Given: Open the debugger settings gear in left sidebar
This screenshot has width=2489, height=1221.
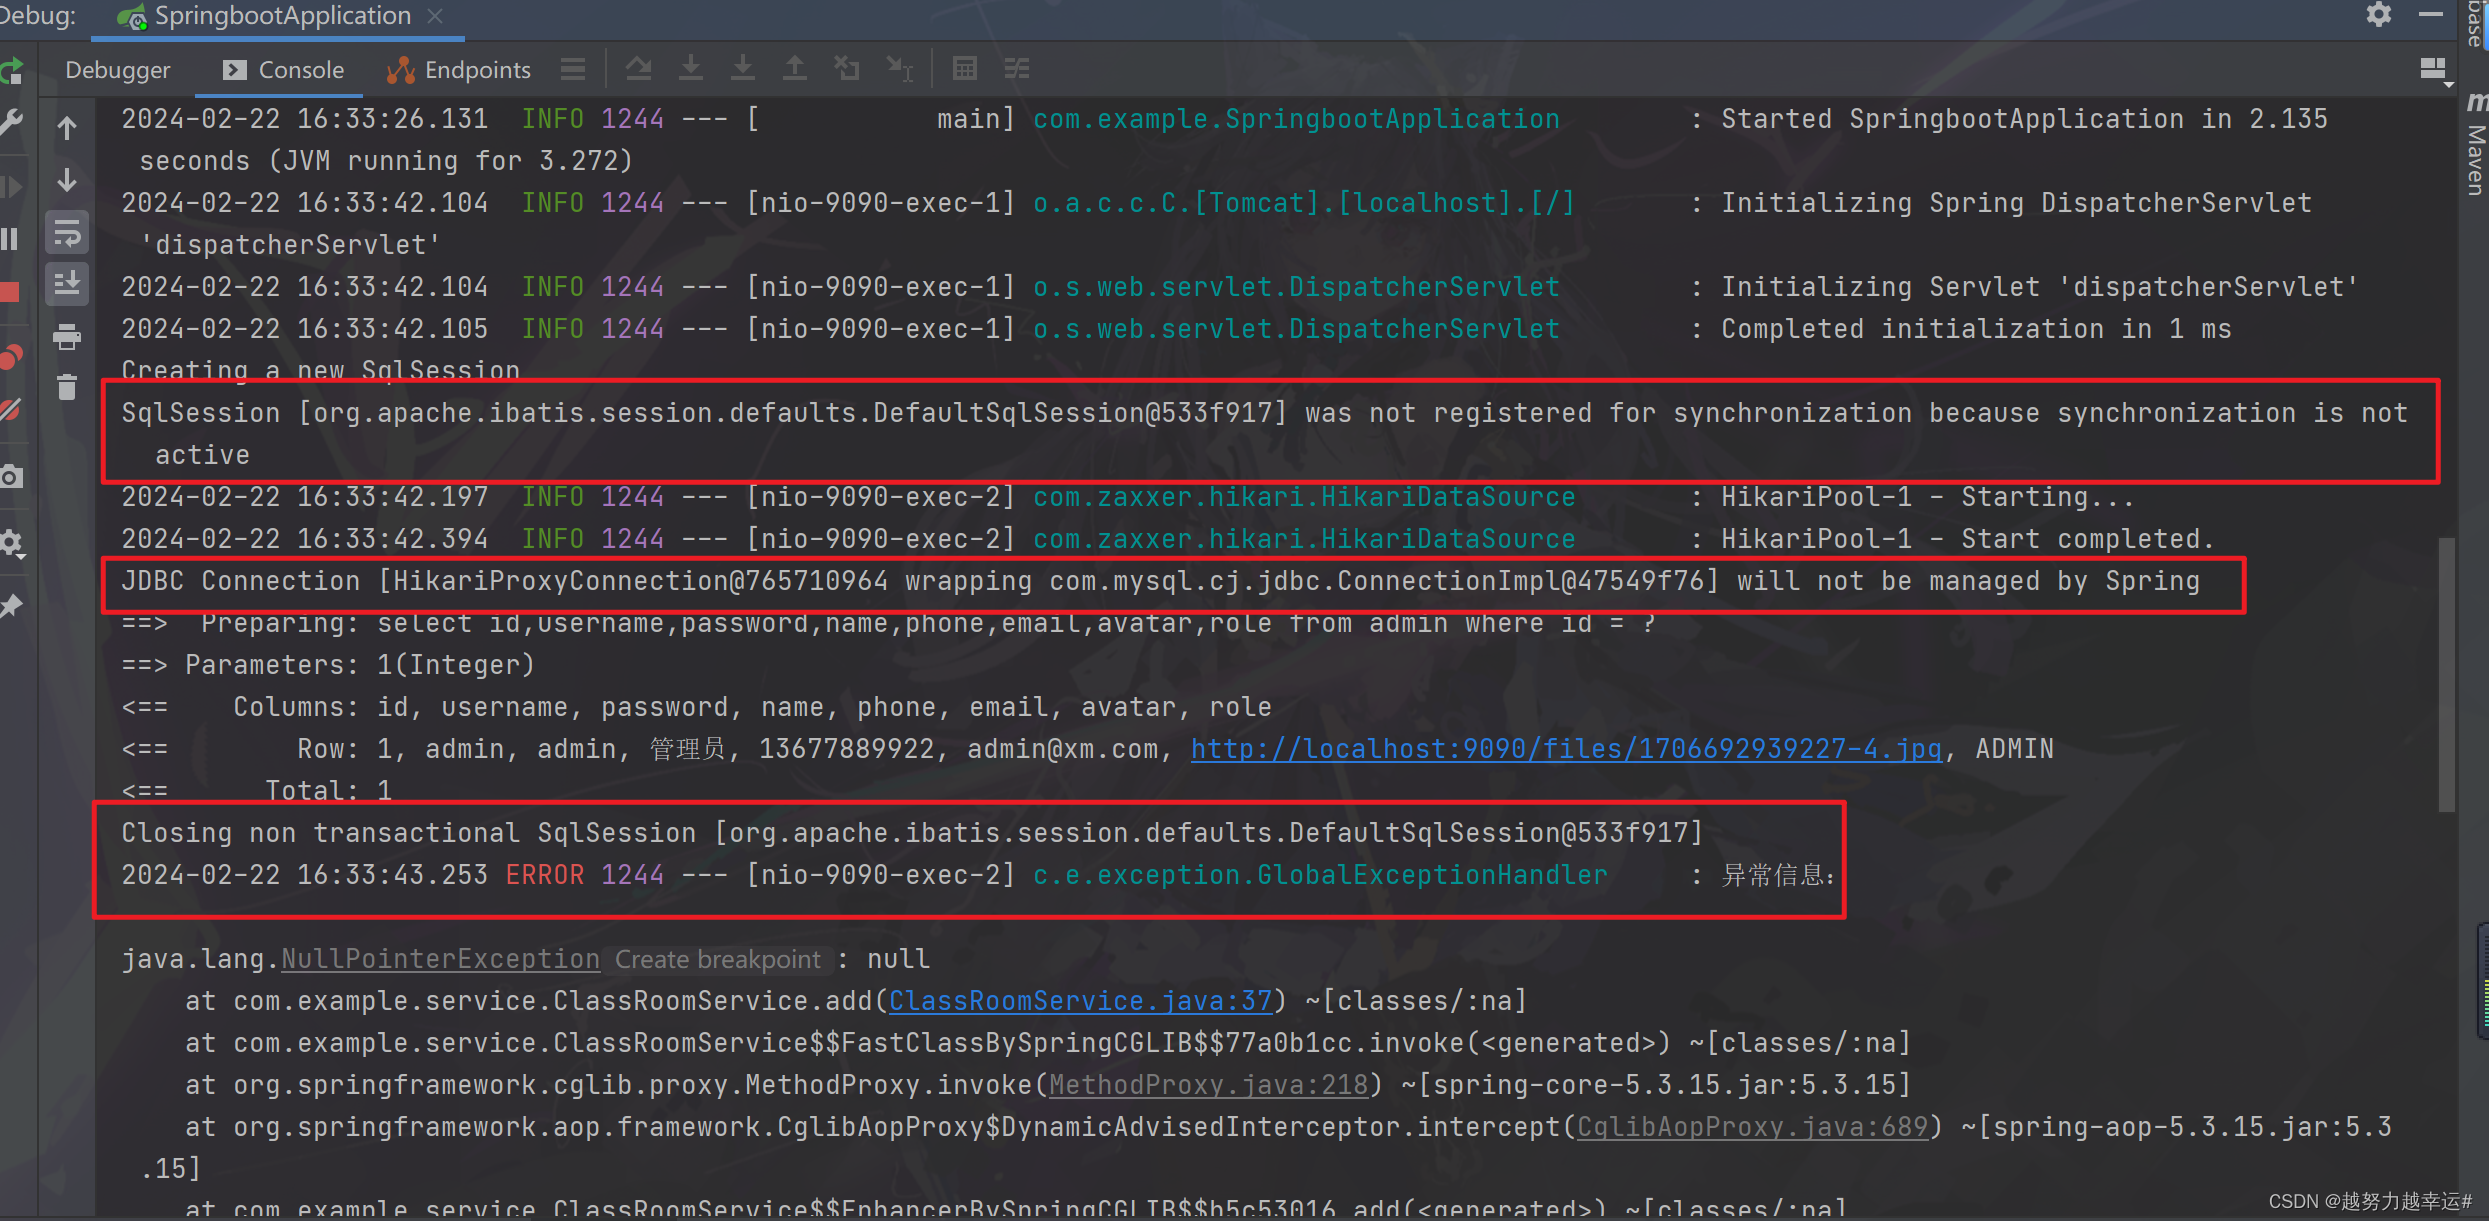Looking at the screenshot, I should (11, 543).
